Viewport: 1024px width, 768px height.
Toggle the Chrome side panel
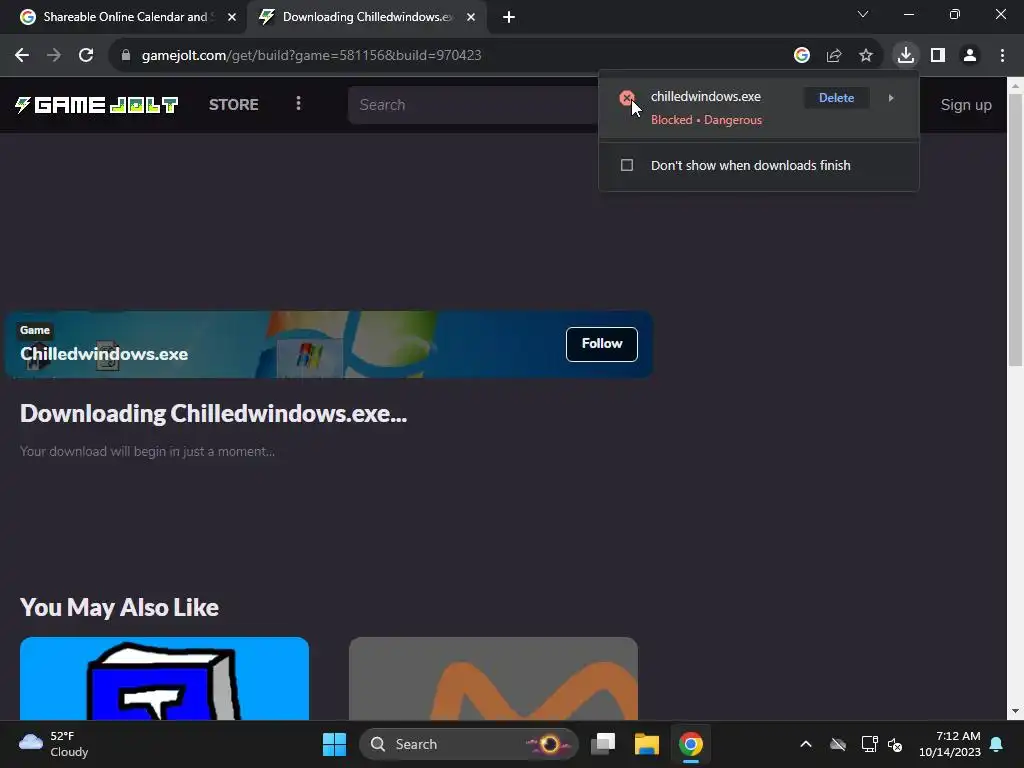click(938, 56)
